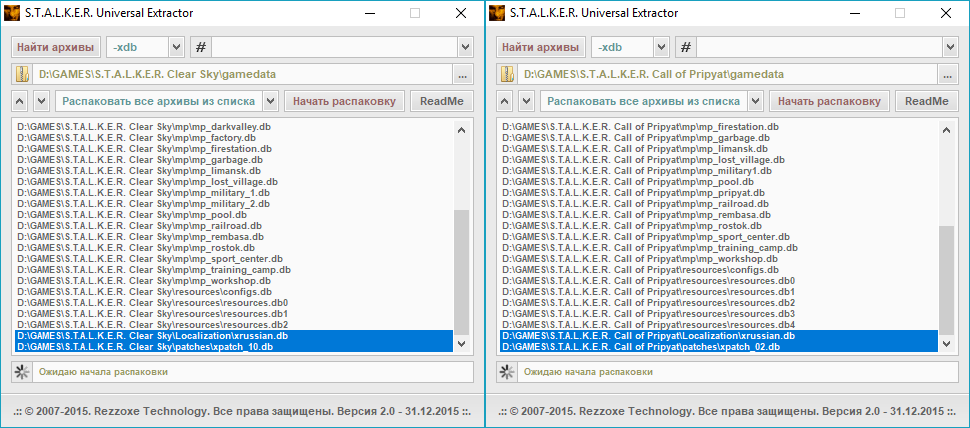The width and height of the screenshot is (970, 428).
Task: Select Call of Pripyat resources.db3 entry
Action: pos(718,314)
